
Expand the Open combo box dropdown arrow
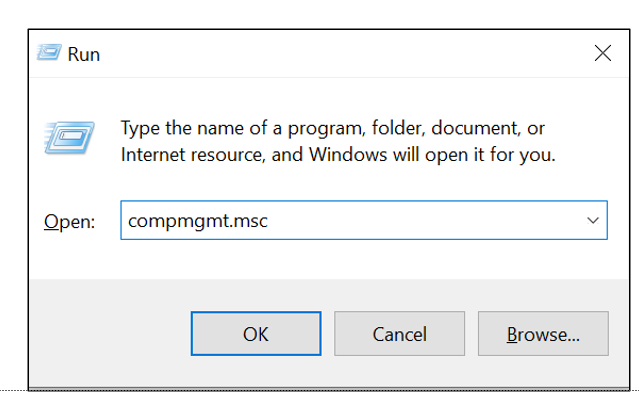(x=593, y=220)
